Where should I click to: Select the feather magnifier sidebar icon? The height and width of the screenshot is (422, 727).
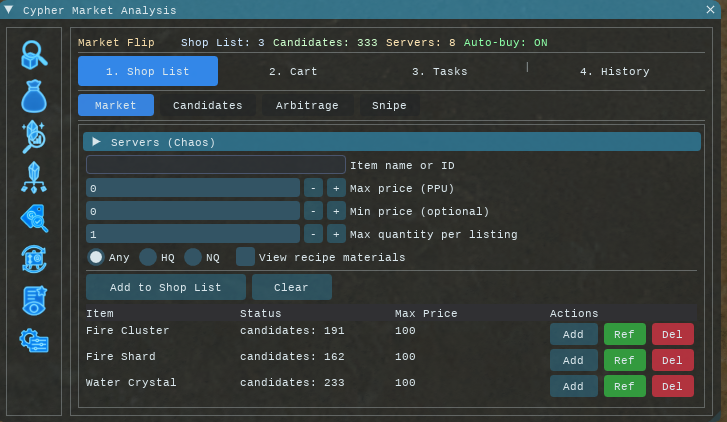pyautogui.click(x=35, y=137)
